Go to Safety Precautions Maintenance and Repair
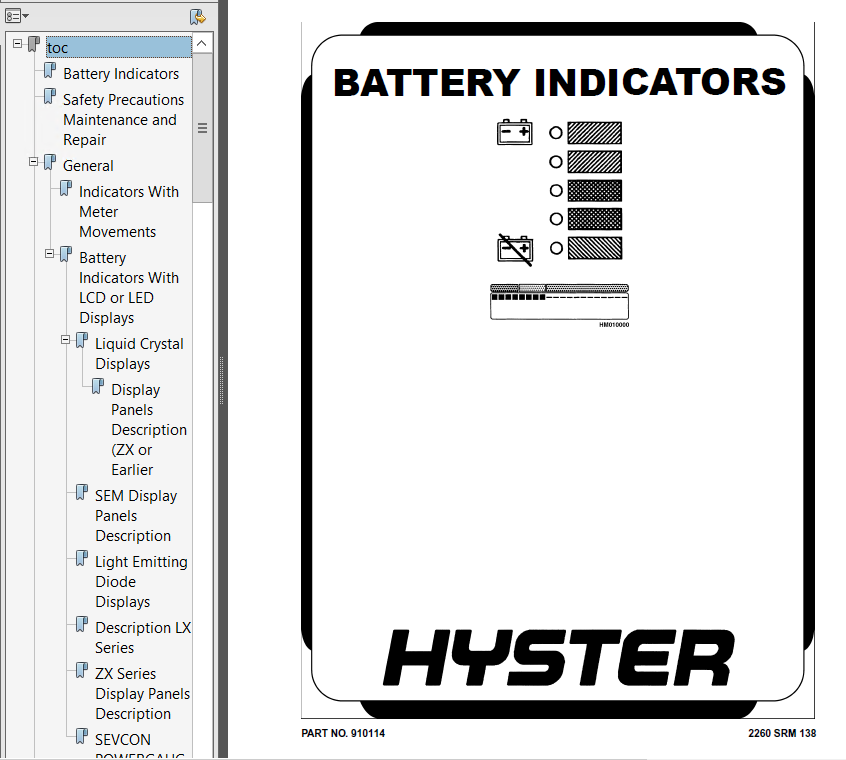846x760 pixels. [124, 120]
